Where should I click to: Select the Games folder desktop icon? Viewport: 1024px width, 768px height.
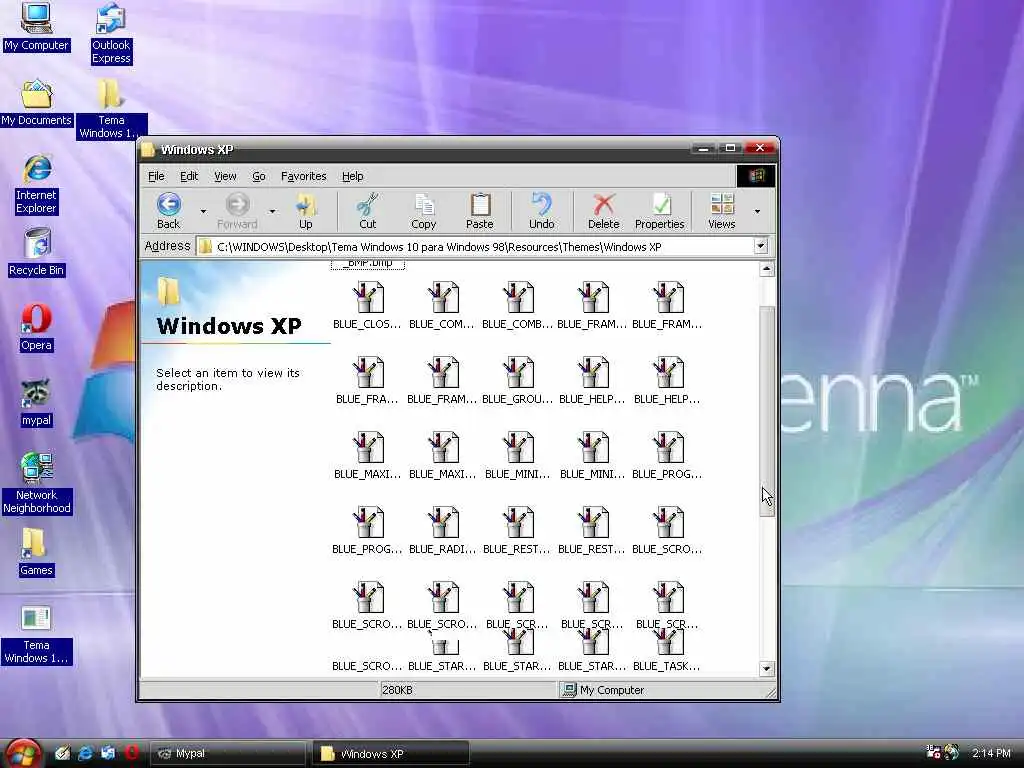[36, 552]
